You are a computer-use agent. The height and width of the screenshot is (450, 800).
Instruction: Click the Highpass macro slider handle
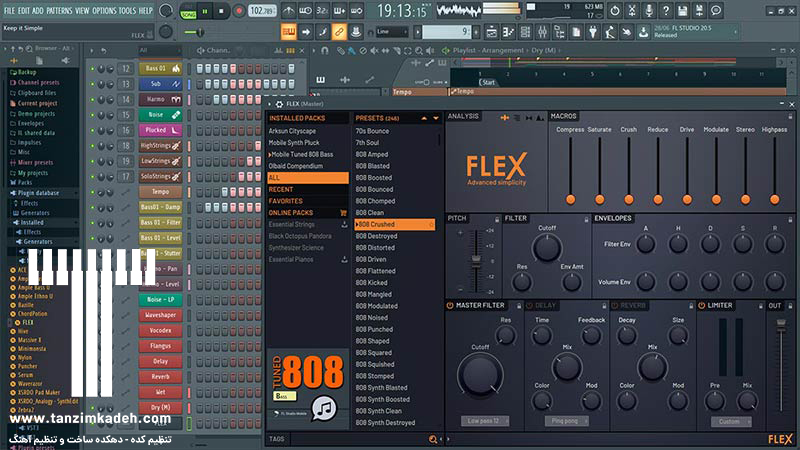[x=774, y=199]
